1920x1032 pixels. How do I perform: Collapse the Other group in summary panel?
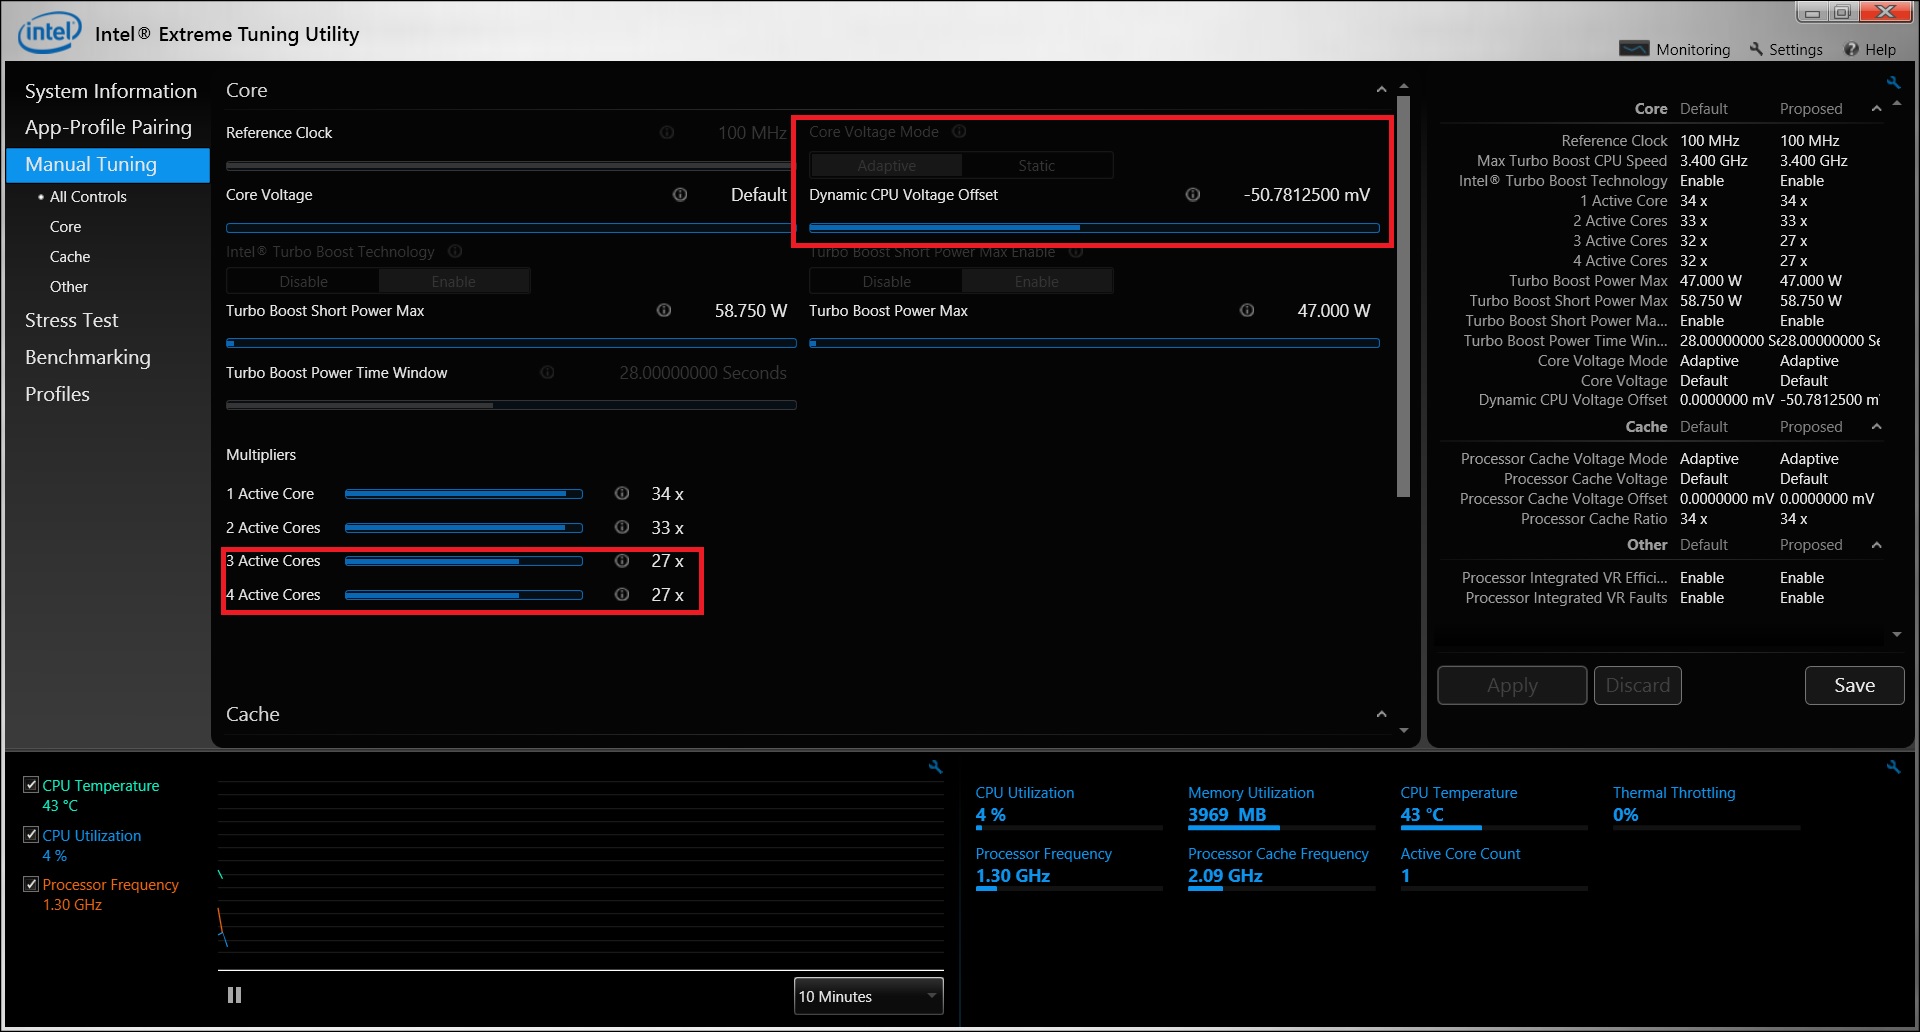pos(1876,545)
